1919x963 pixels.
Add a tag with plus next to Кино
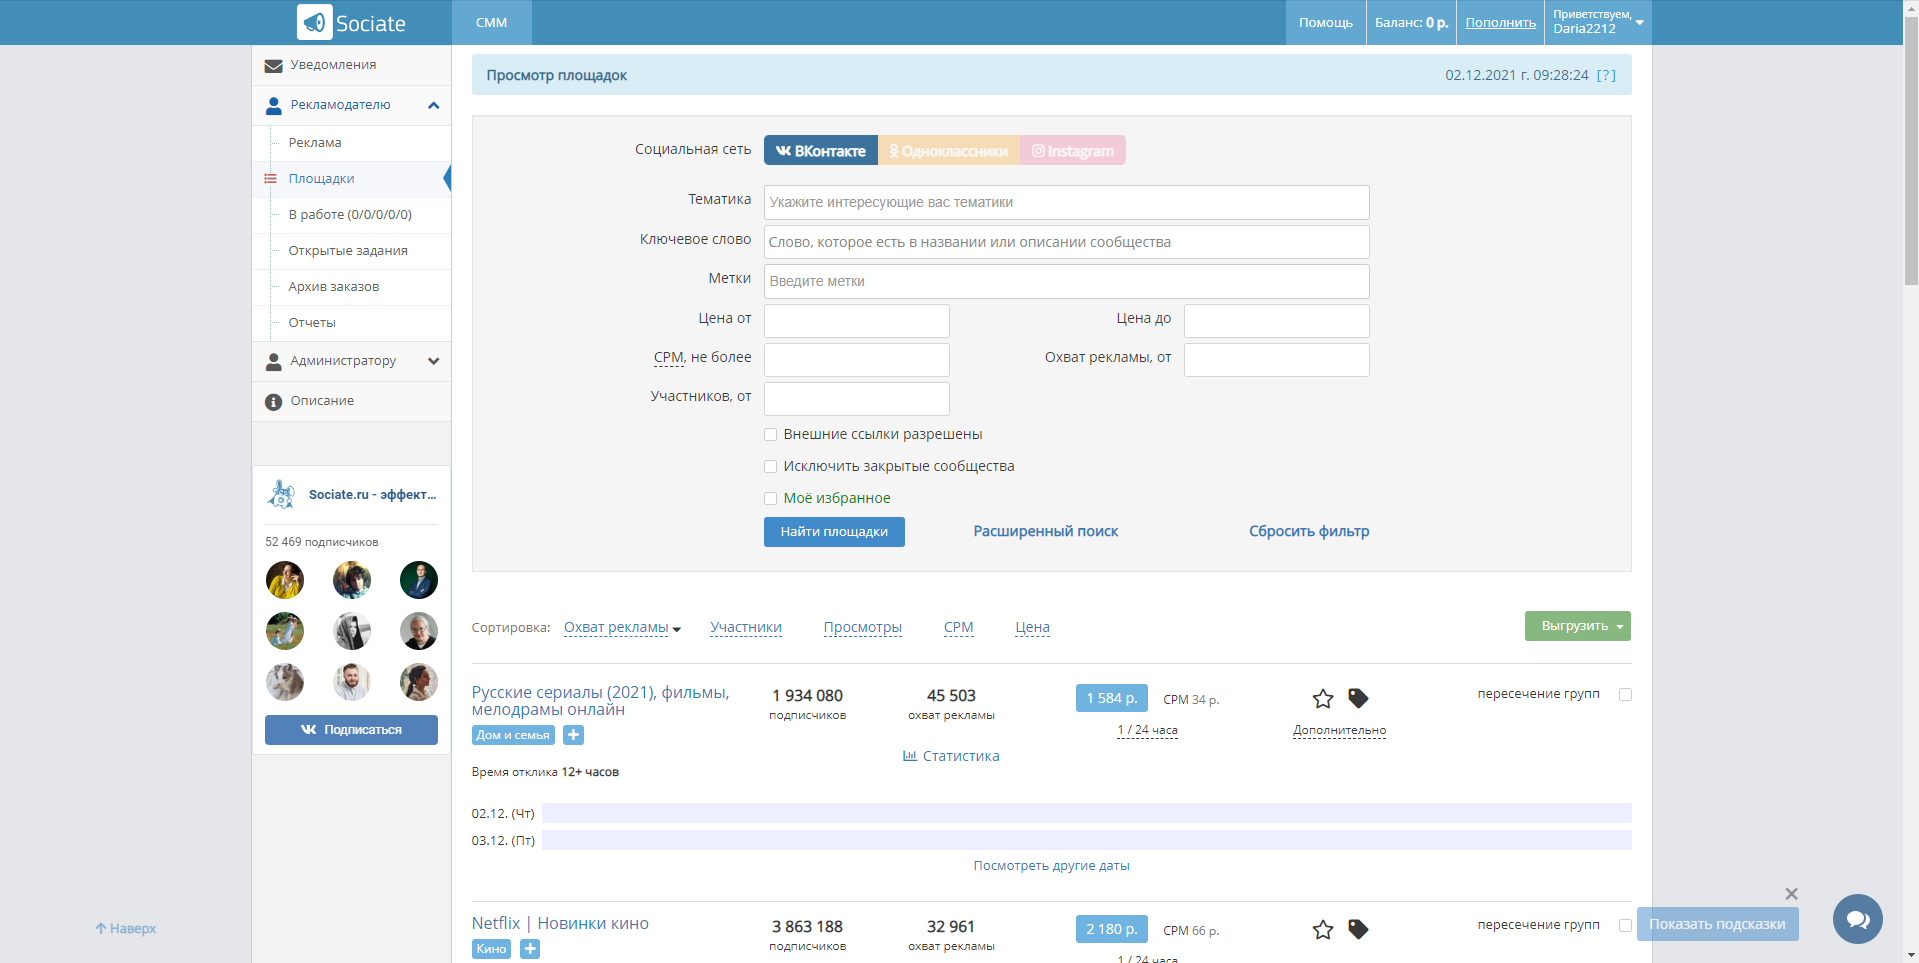[530, 949]
